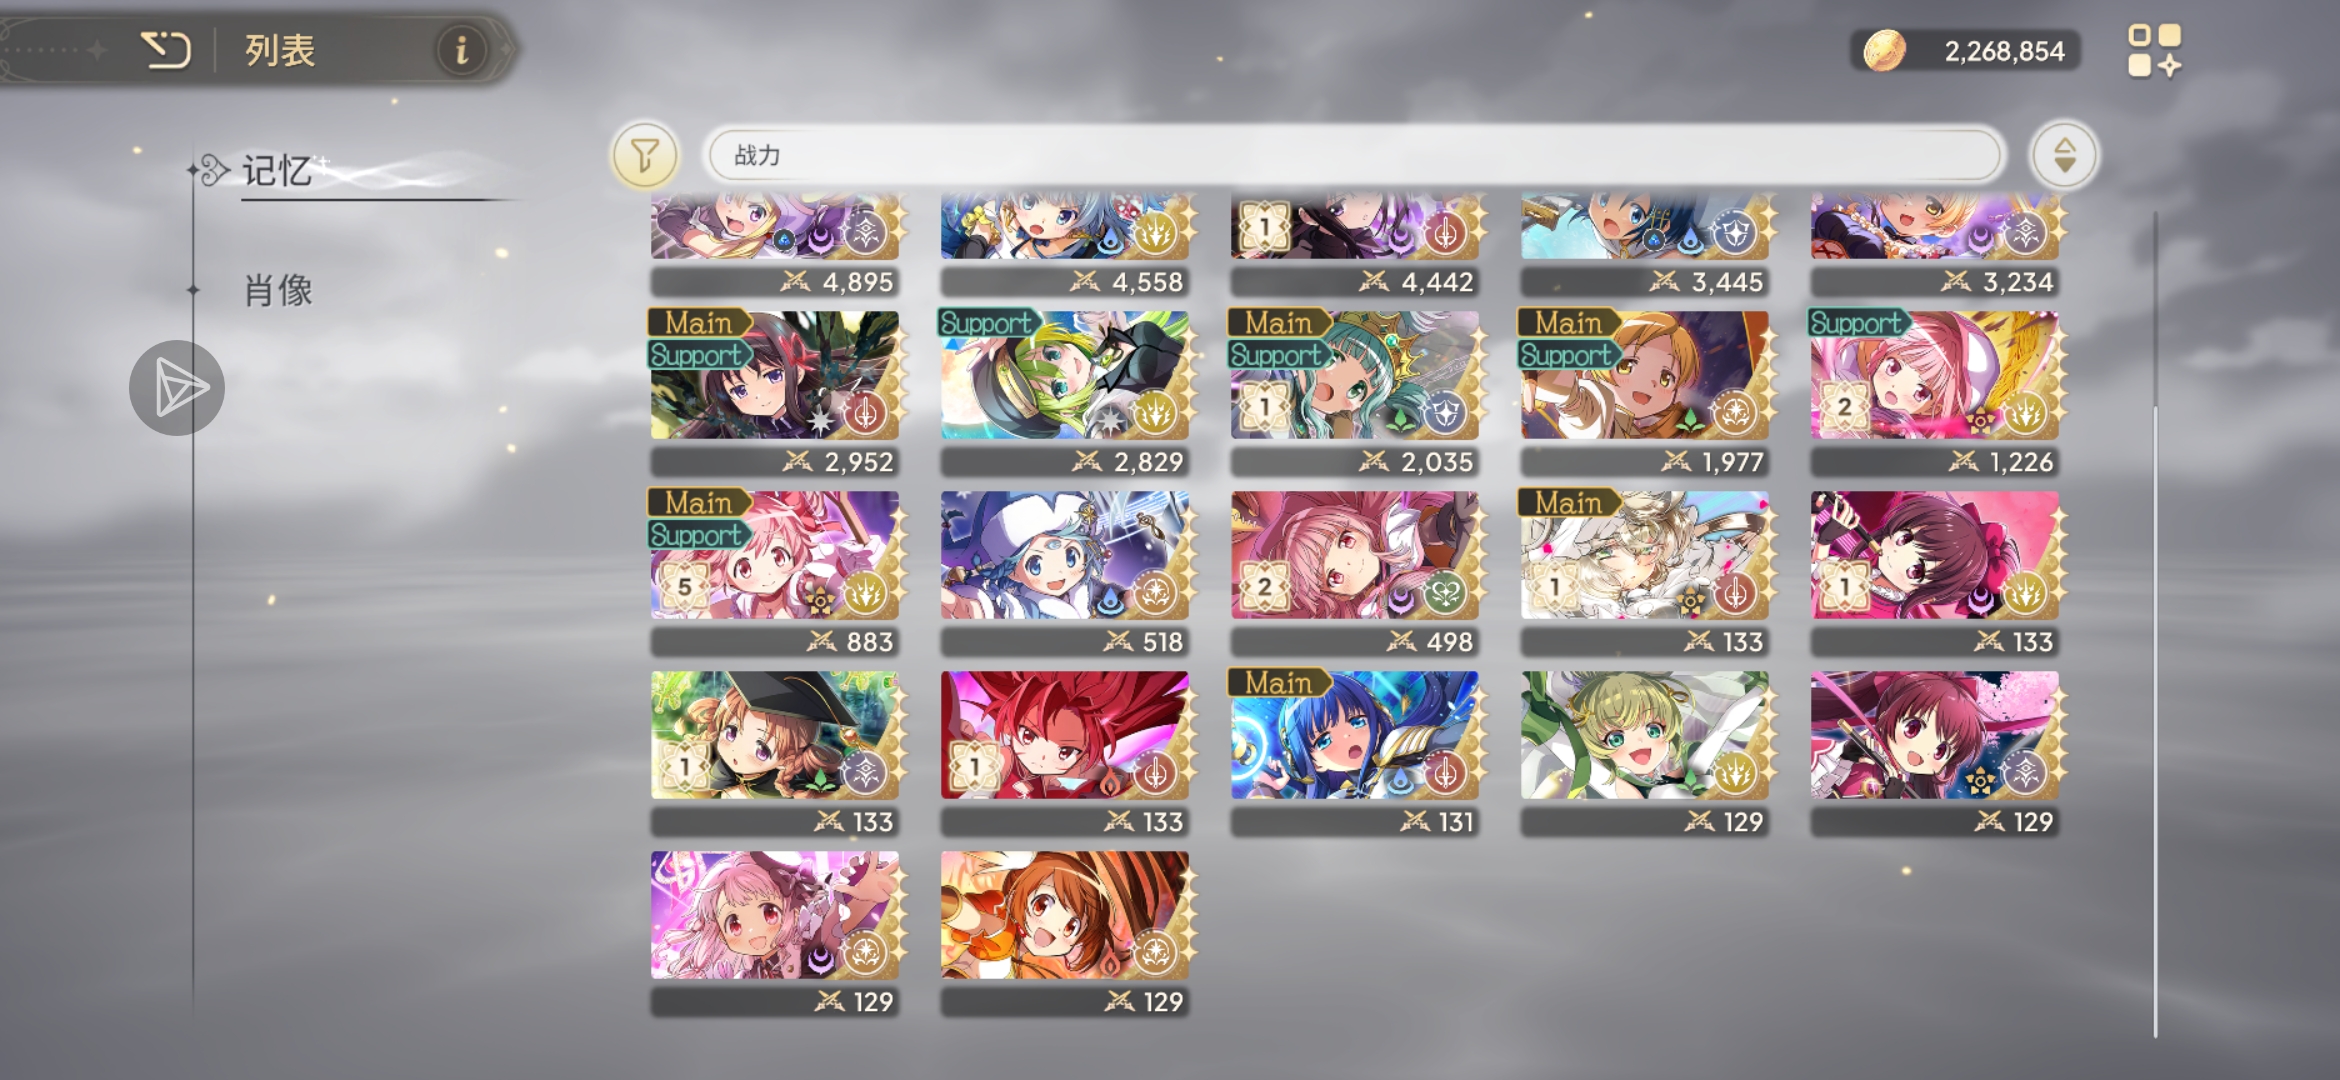Open the info icon beside 列表
The image size is (2340, 1080).
[x=461, y=50]
